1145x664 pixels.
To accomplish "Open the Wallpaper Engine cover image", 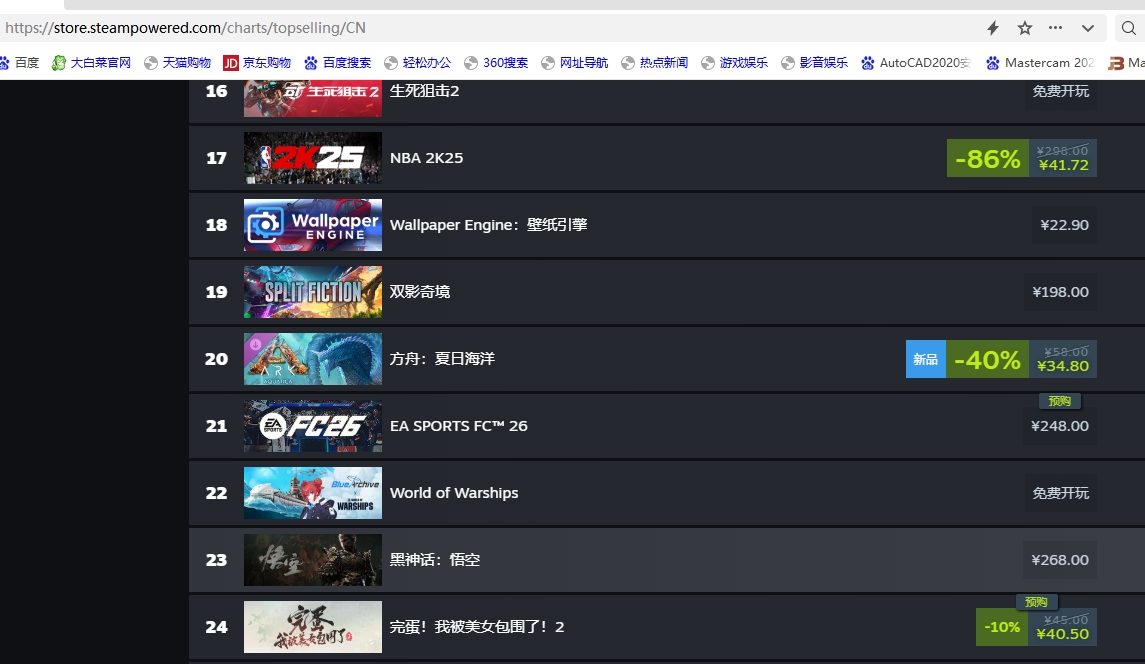I will [313, 225].
